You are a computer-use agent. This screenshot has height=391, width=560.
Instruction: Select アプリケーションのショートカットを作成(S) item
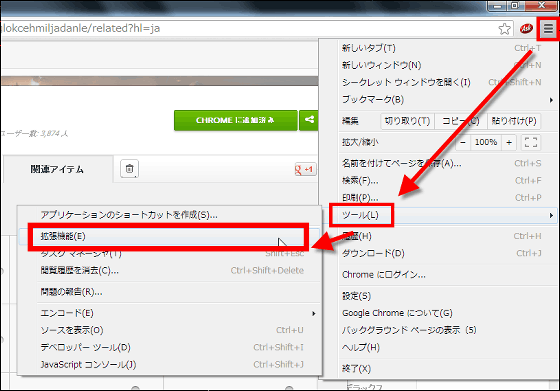[169, 215]
